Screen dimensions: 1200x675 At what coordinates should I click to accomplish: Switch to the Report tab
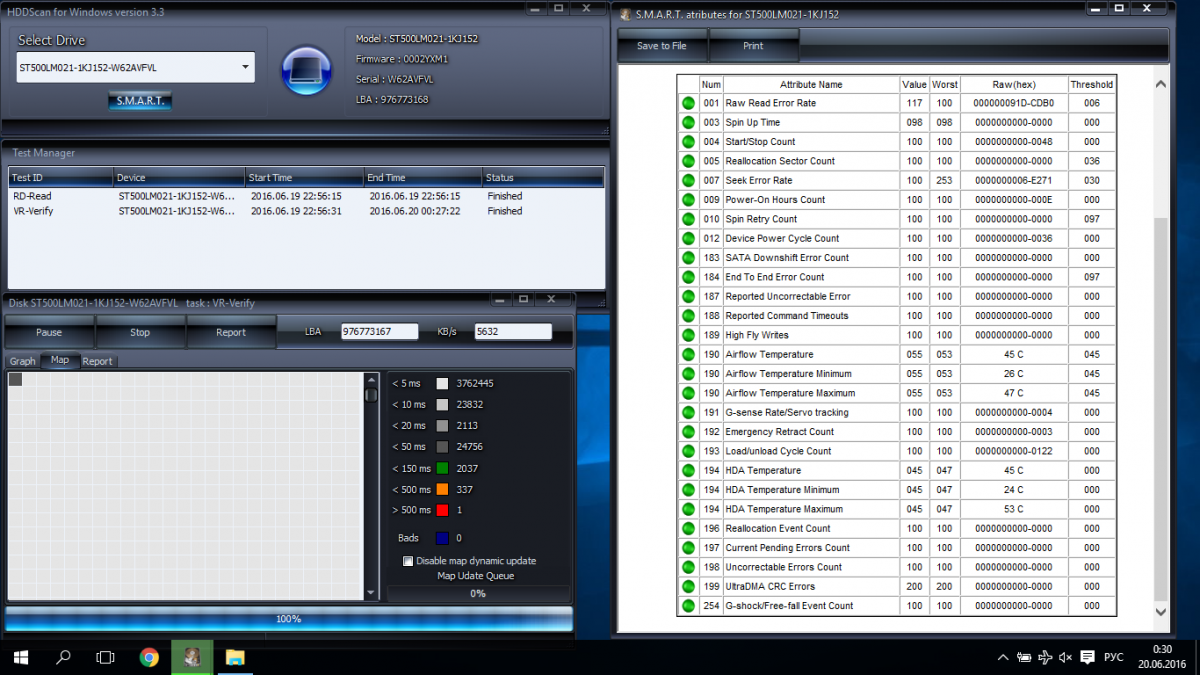(97, 361)
